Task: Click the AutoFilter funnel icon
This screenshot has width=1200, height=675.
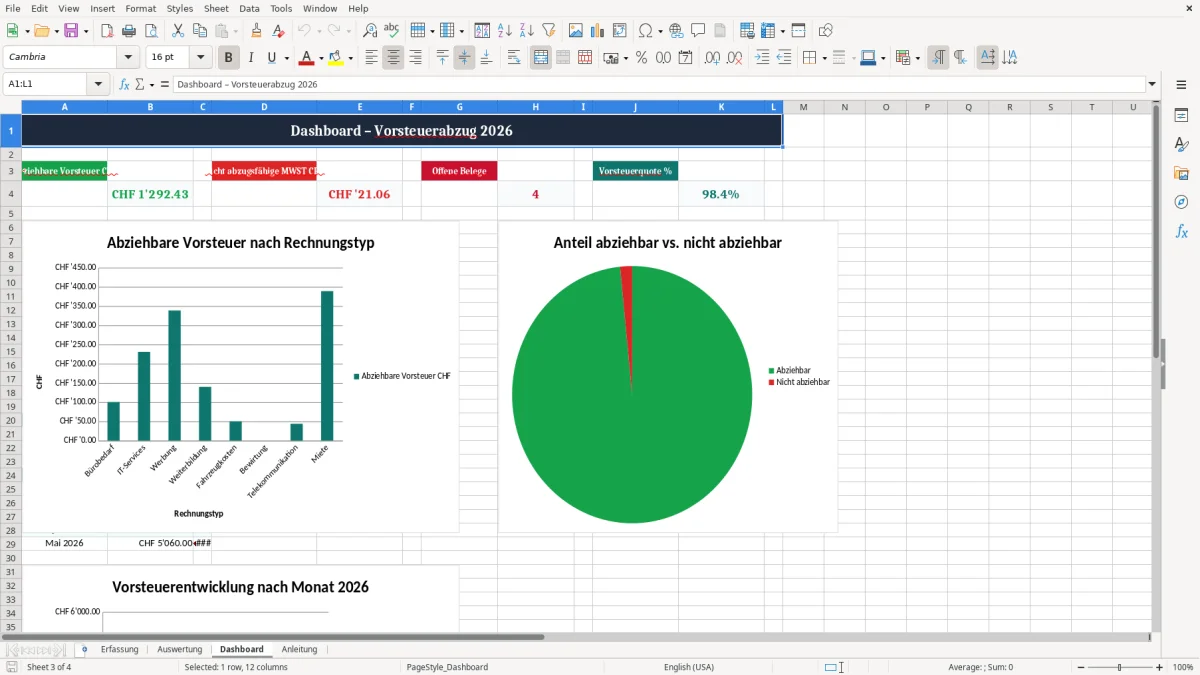Action: 549,31
